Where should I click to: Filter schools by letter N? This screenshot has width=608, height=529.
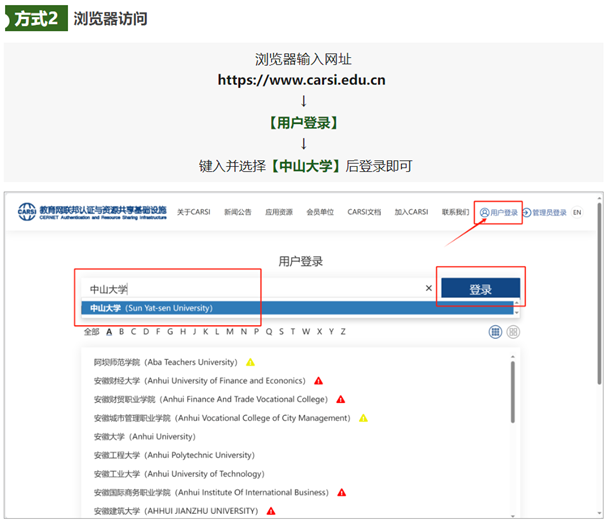pyautogui.click(x=244, y=332)
